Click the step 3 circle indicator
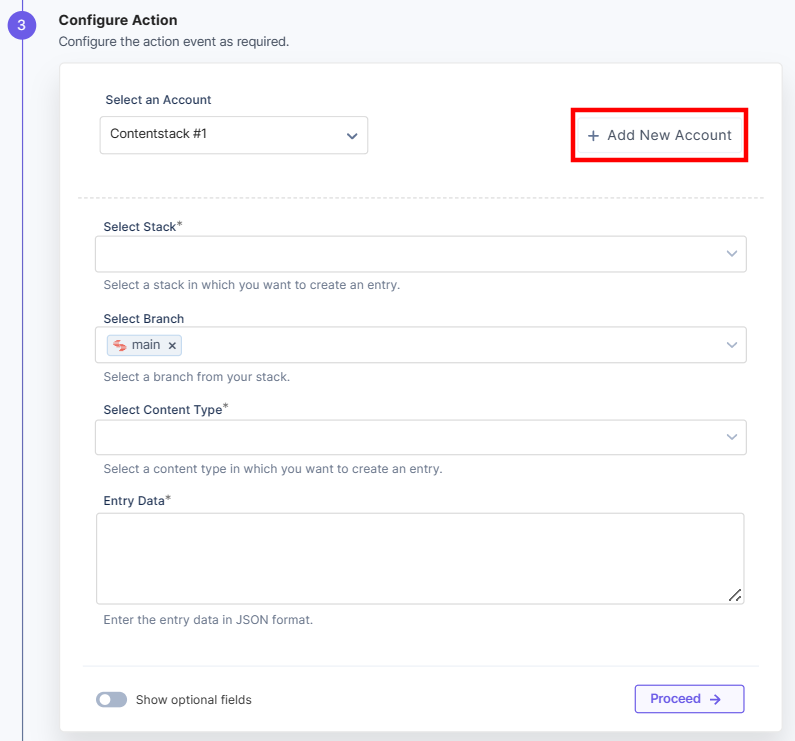 22,25
